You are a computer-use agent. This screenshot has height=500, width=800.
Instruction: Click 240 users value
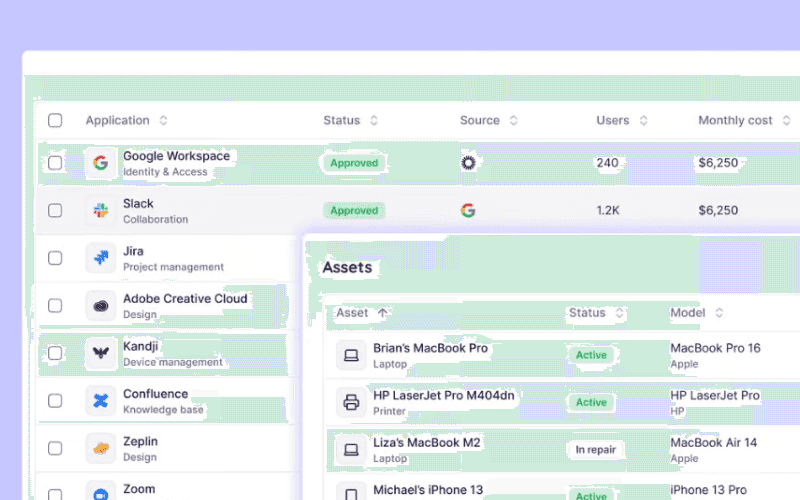[x=607, y=163]
